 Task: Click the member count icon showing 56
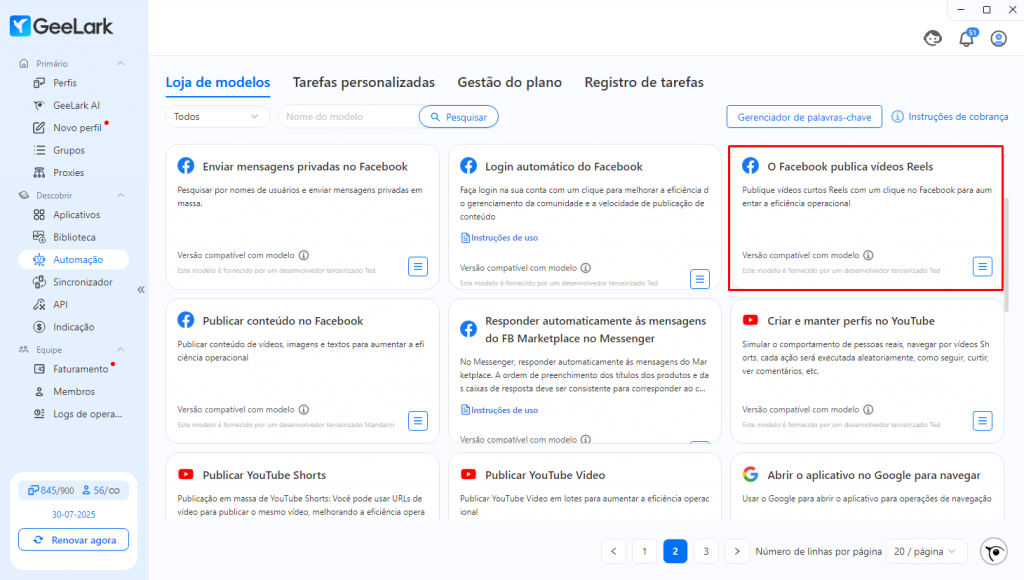tap(86, 490)
